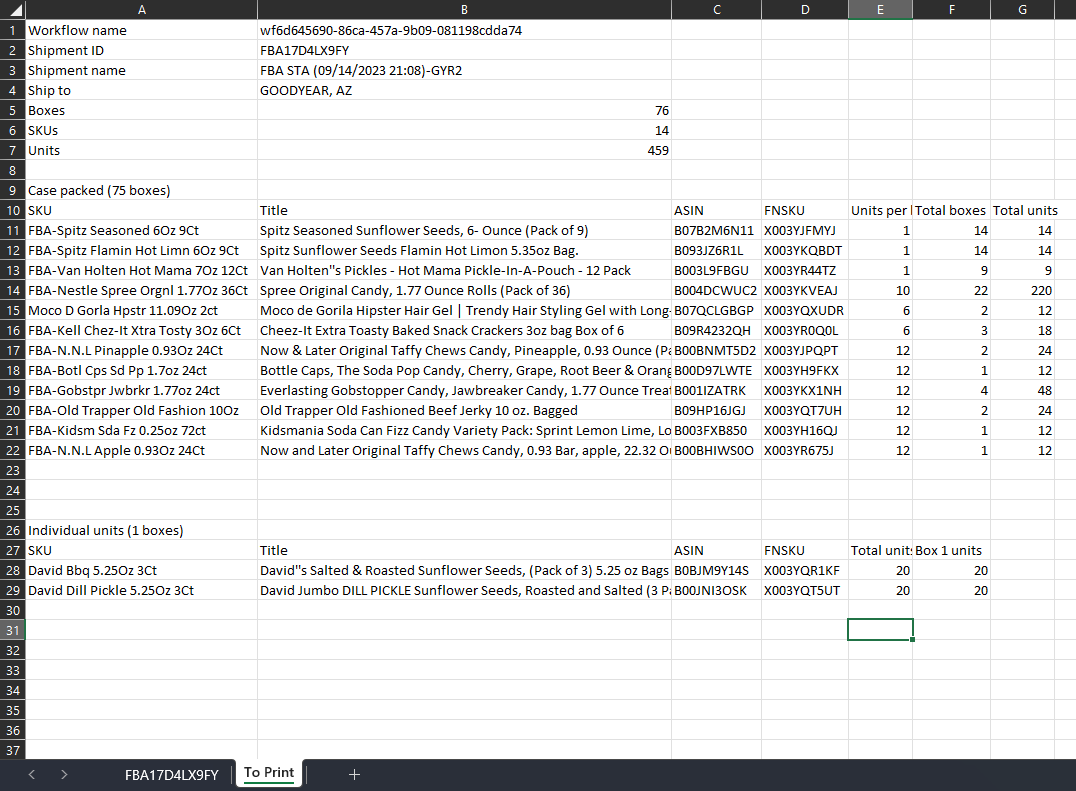Select FNSKU X003YQT5UT cell
This screenshot has width=1076, height=791.
(x=805, y=590)
